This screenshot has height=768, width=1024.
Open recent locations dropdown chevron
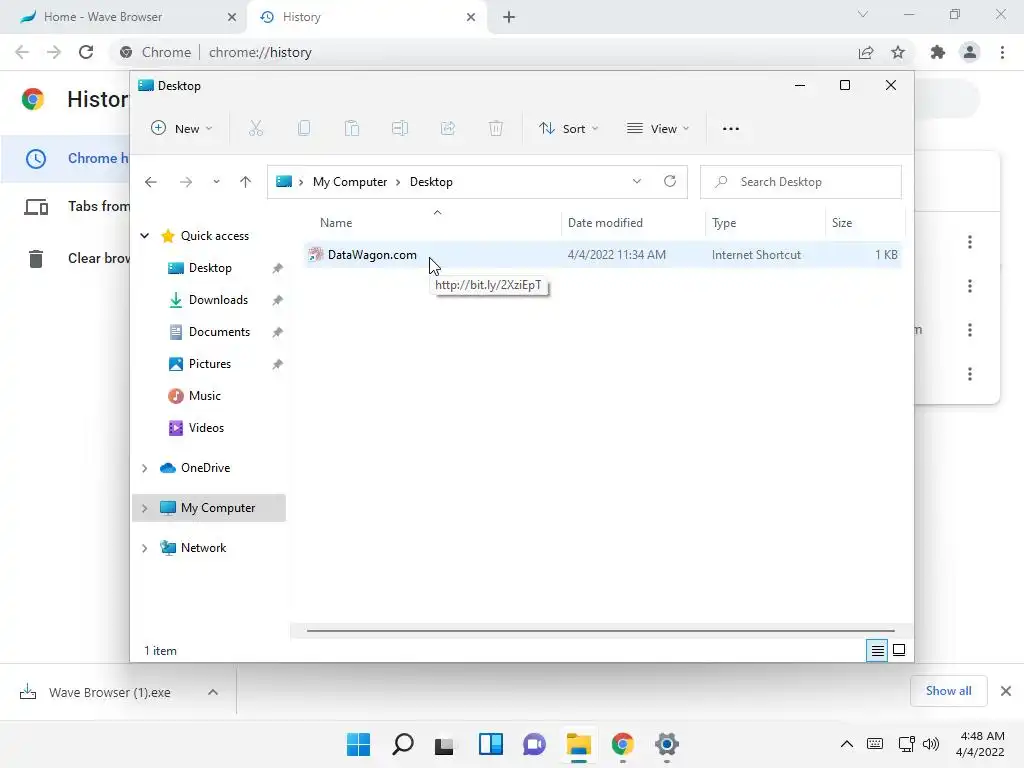click(216, 182)
